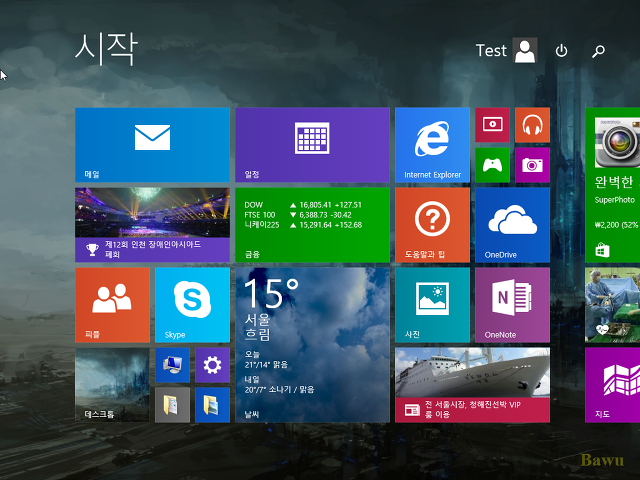
Task: Open the Camera tile
Action: click(x=532, y=165)
